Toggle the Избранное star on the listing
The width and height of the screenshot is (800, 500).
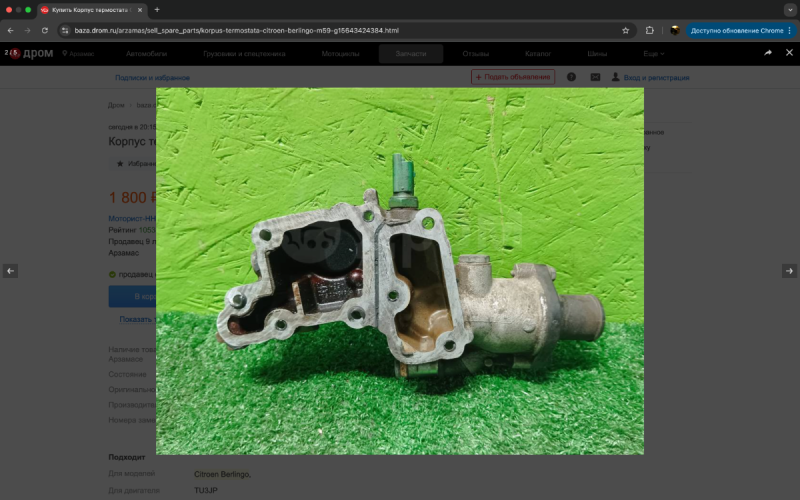click(x=121, y=163)
